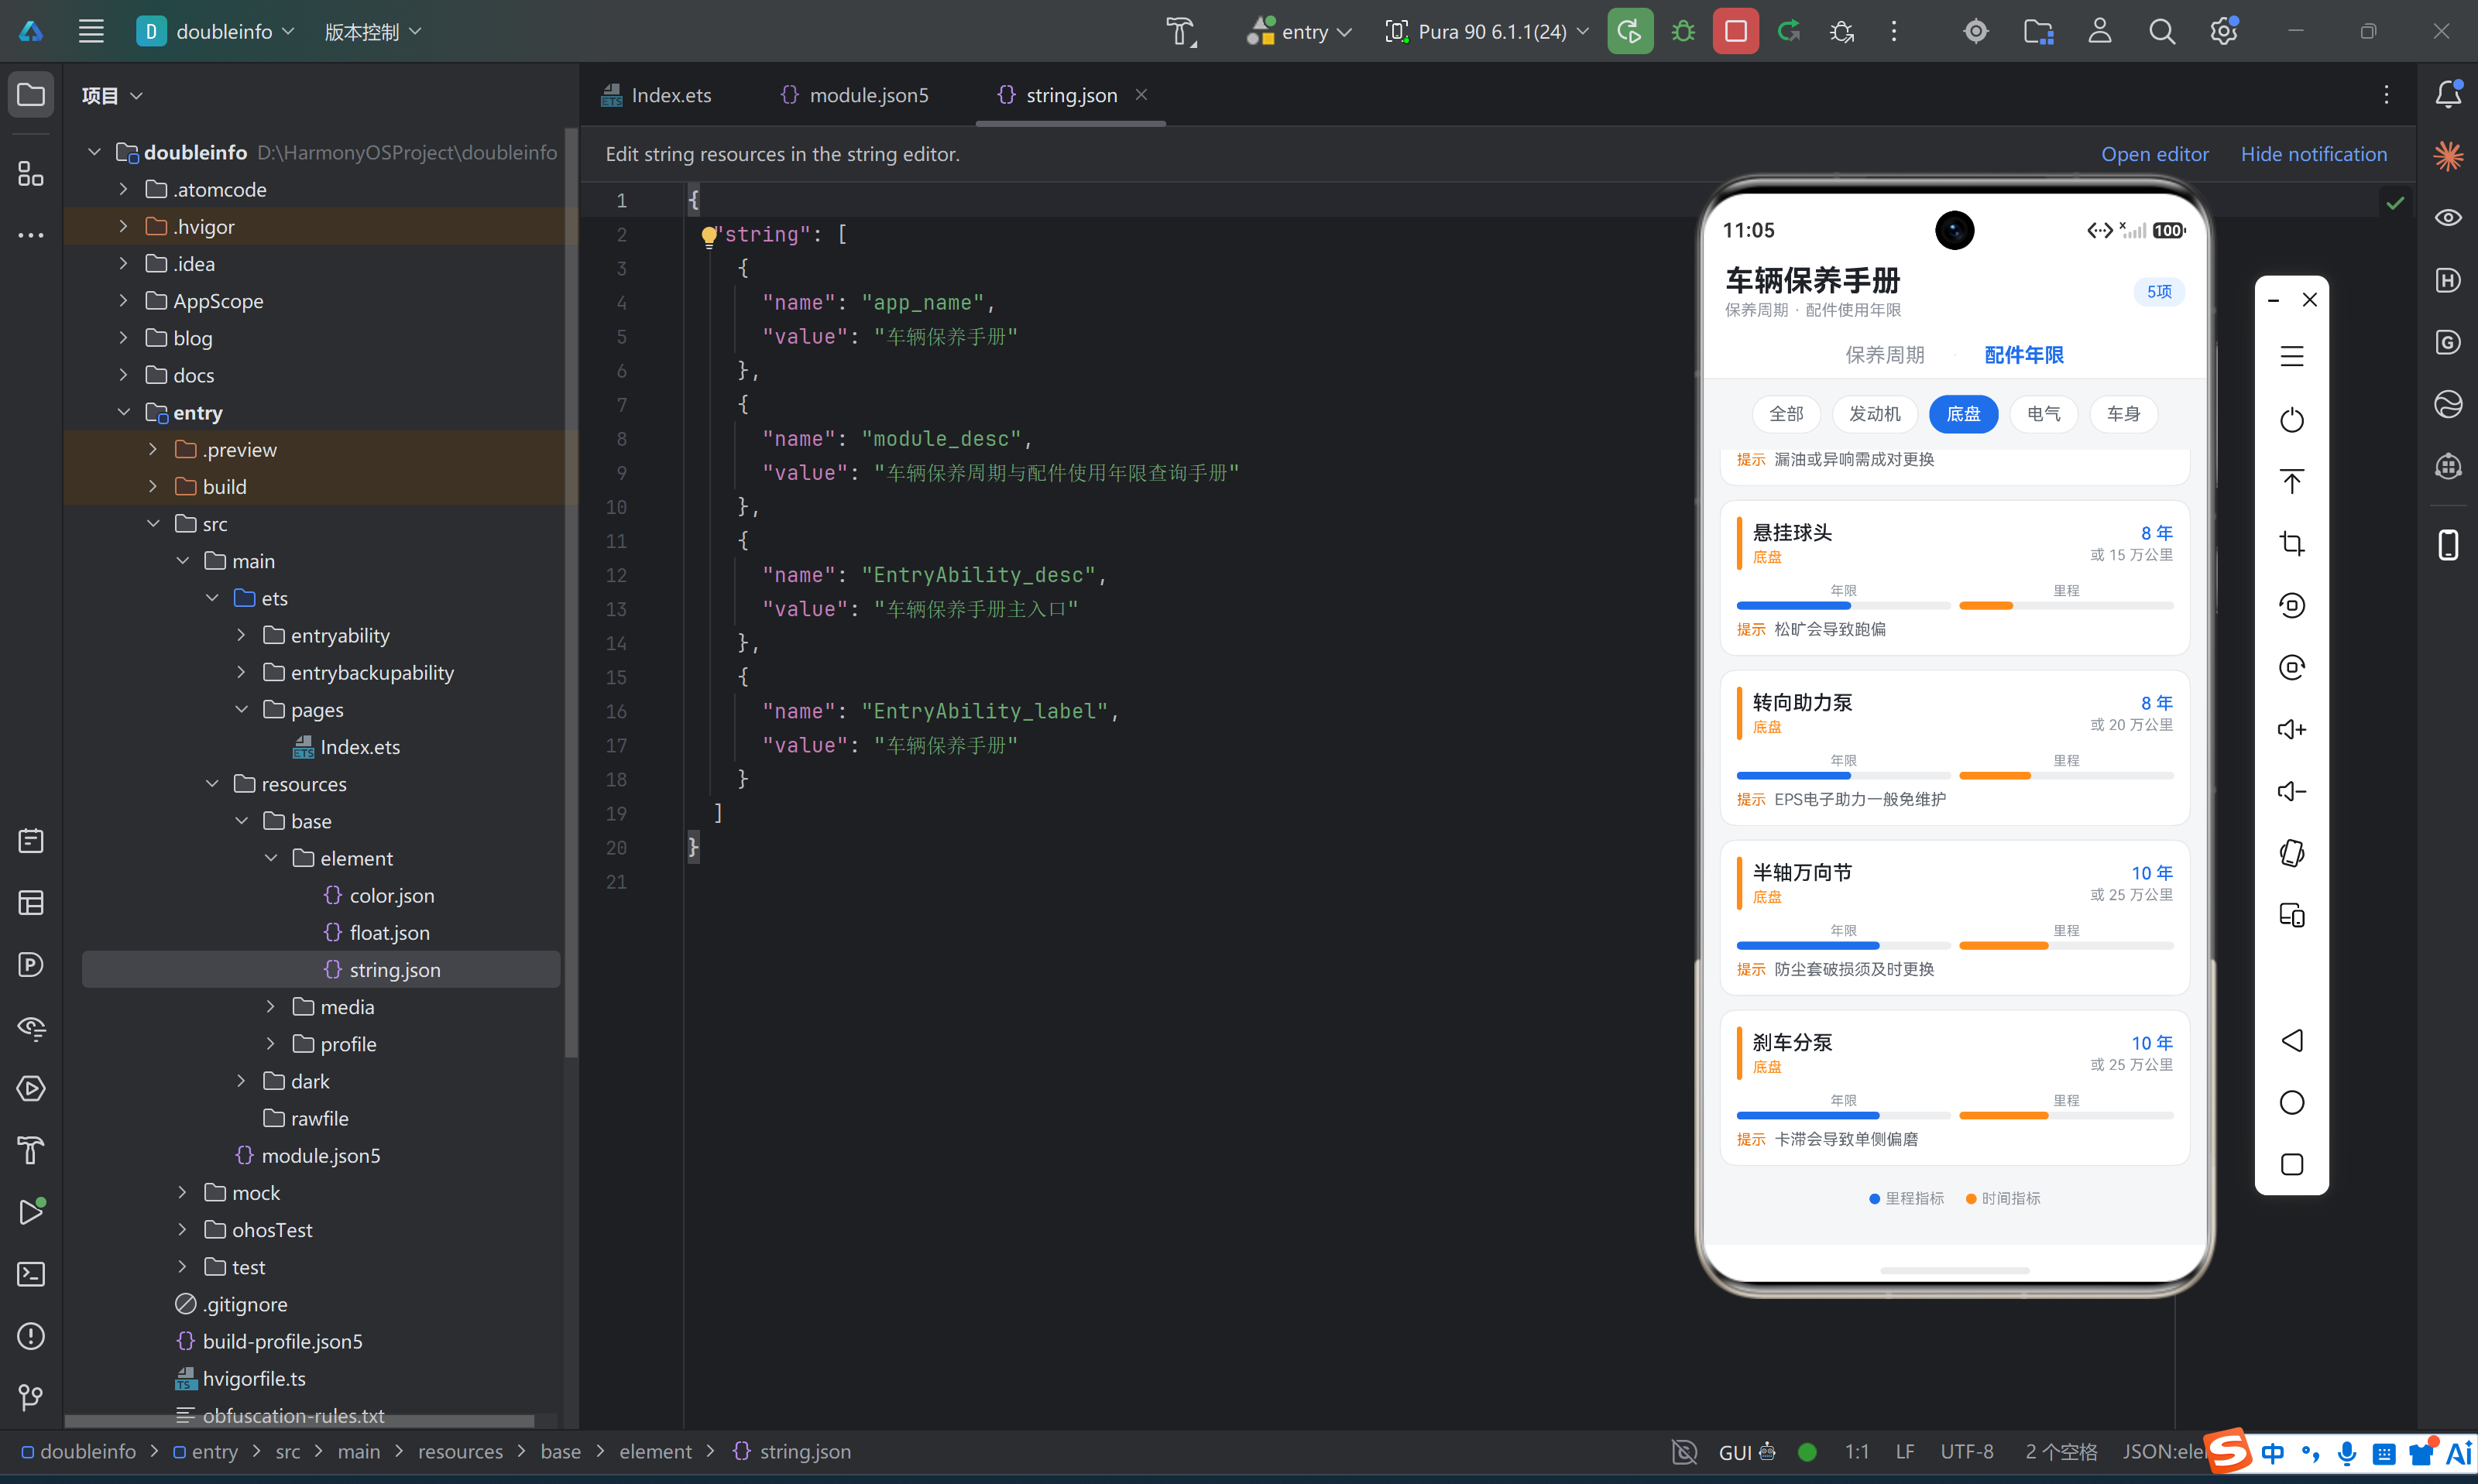Open 版本控制 dropdown menu
Viewport: 2478px width, 1484px height.
[x=373, y=31]
